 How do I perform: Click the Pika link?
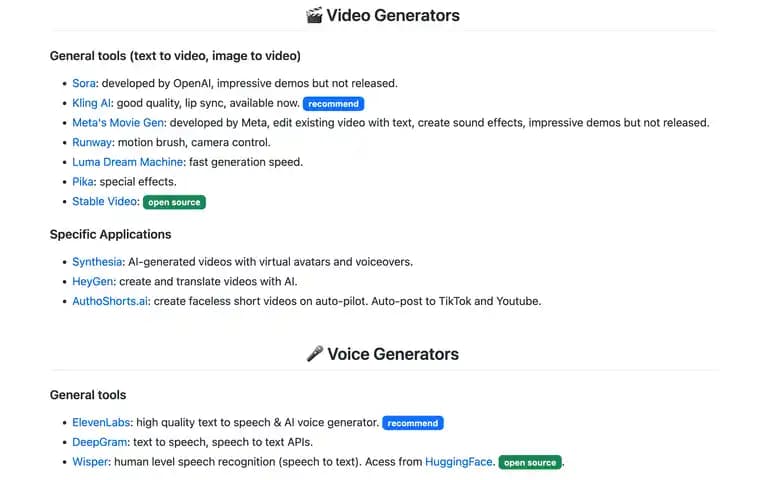coord(83,182)
